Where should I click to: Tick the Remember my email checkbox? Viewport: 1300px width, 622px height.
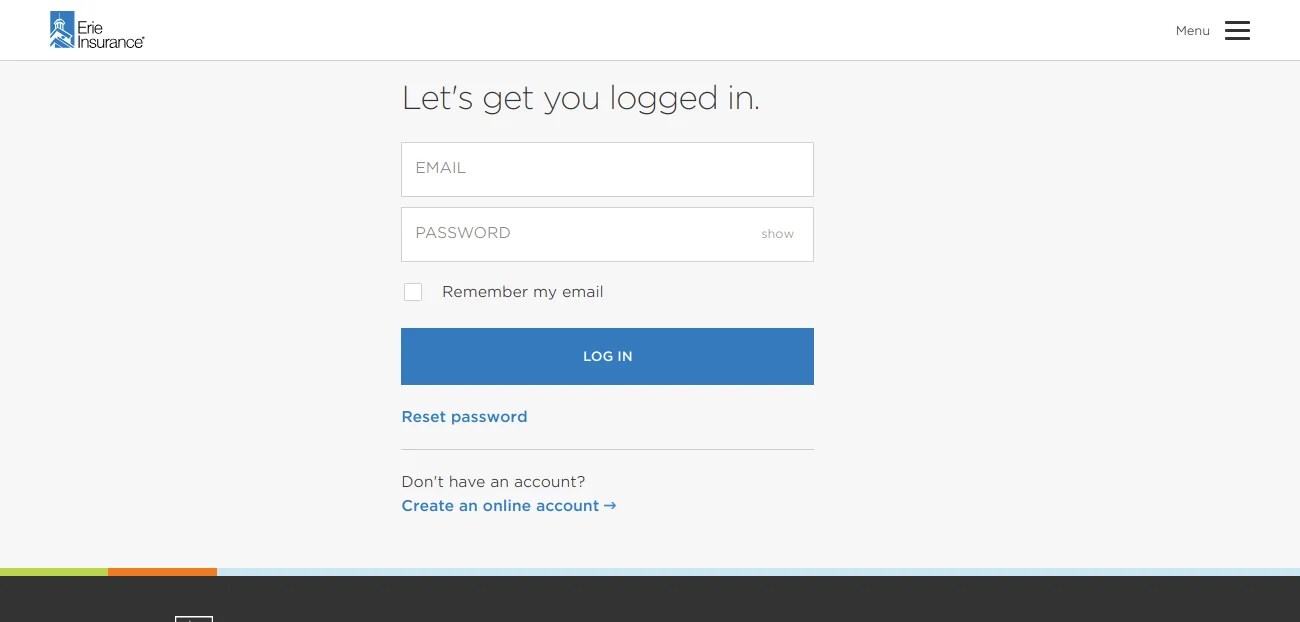point(413,292)
